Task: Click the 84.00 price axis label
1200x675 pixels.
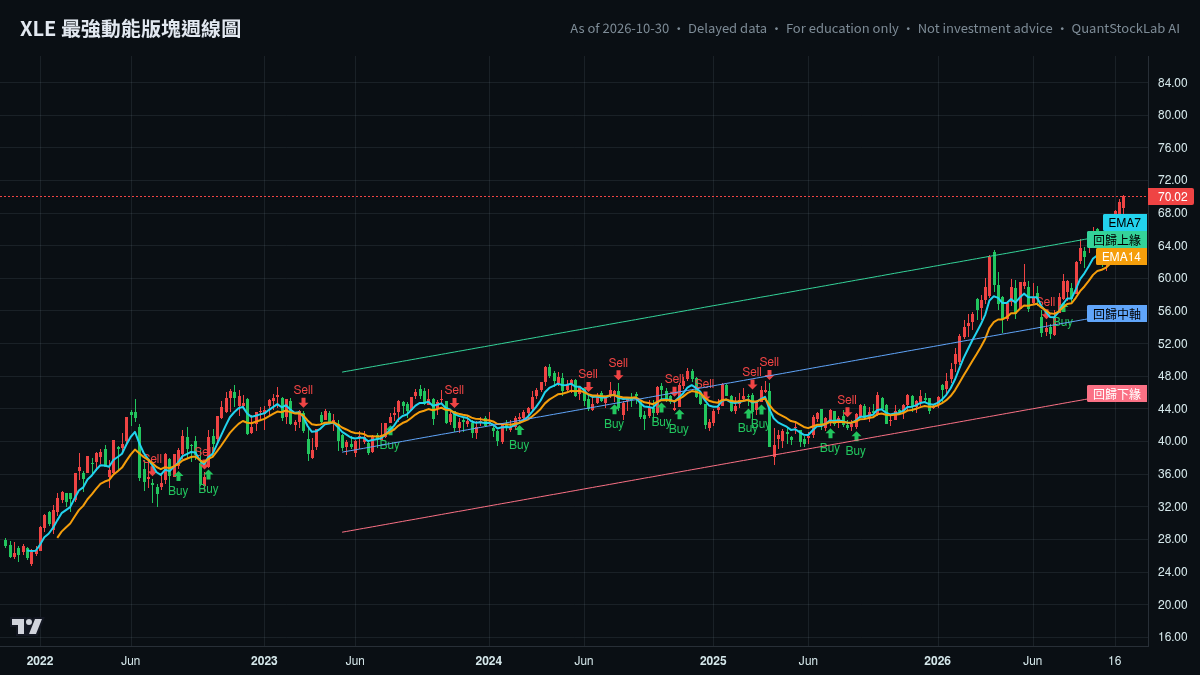Action: tap(1173, 82)
